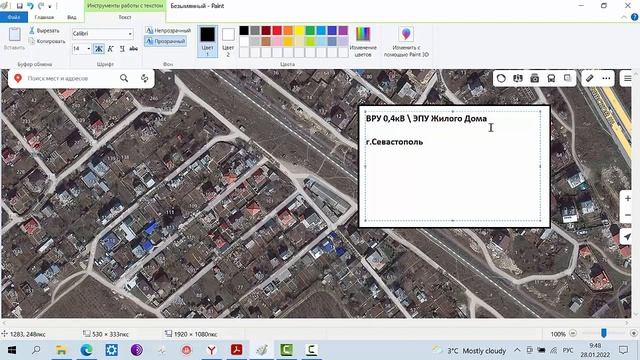Screen dimensions: 640x360
Task: Click the ruler measure icon on the map
Action: click(x=589, y=78)
